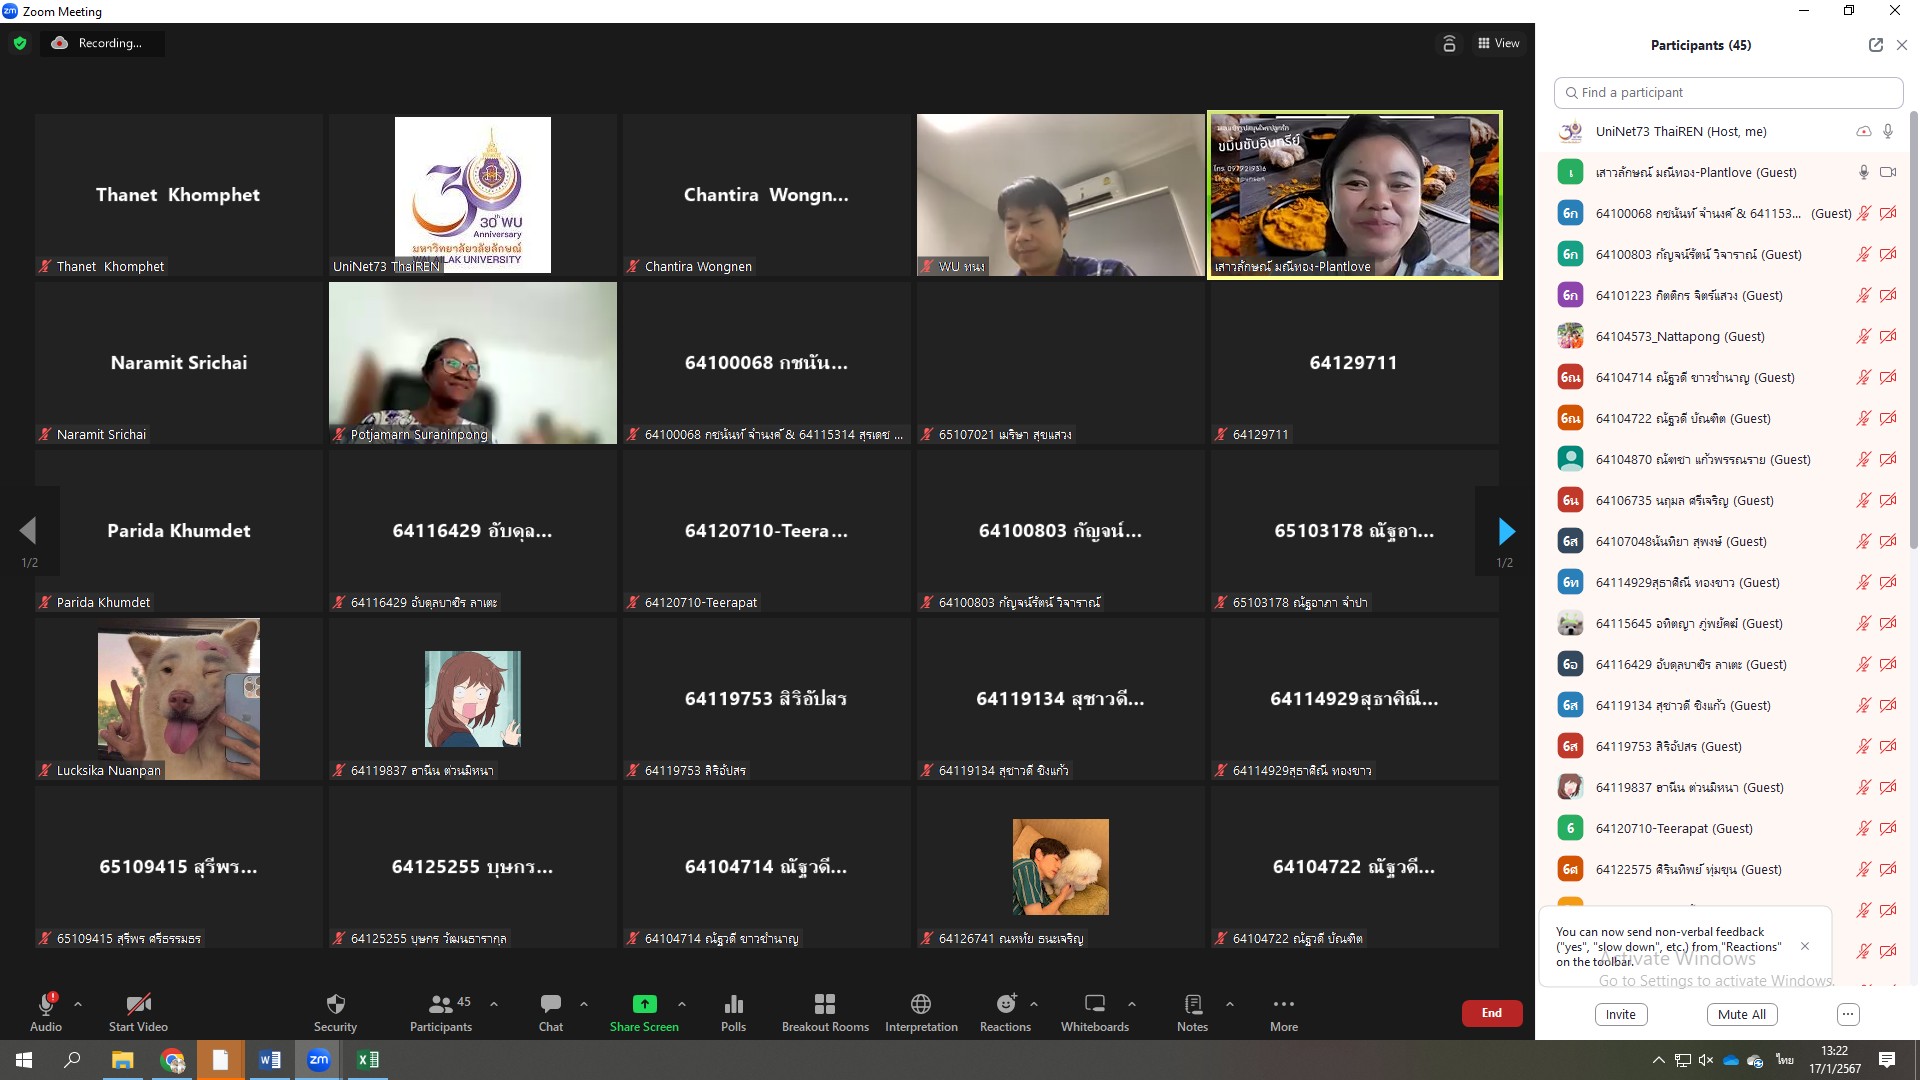Viewport: 1920px width, 1080px height.
Task: Expand the audio options arrow
Action: (x=78, y=1004)
